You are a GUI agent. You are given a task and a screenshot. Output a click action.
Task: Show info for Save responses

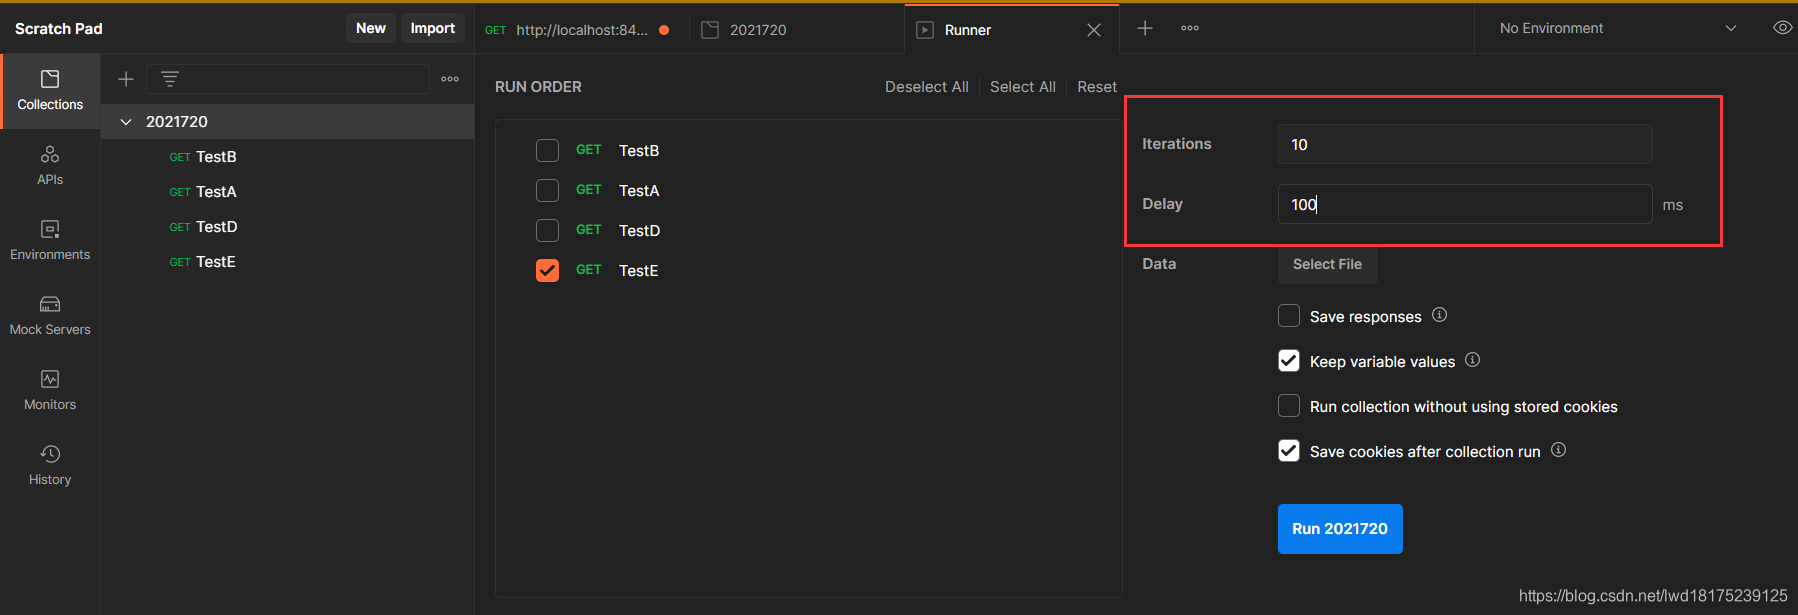point(1439,315)
